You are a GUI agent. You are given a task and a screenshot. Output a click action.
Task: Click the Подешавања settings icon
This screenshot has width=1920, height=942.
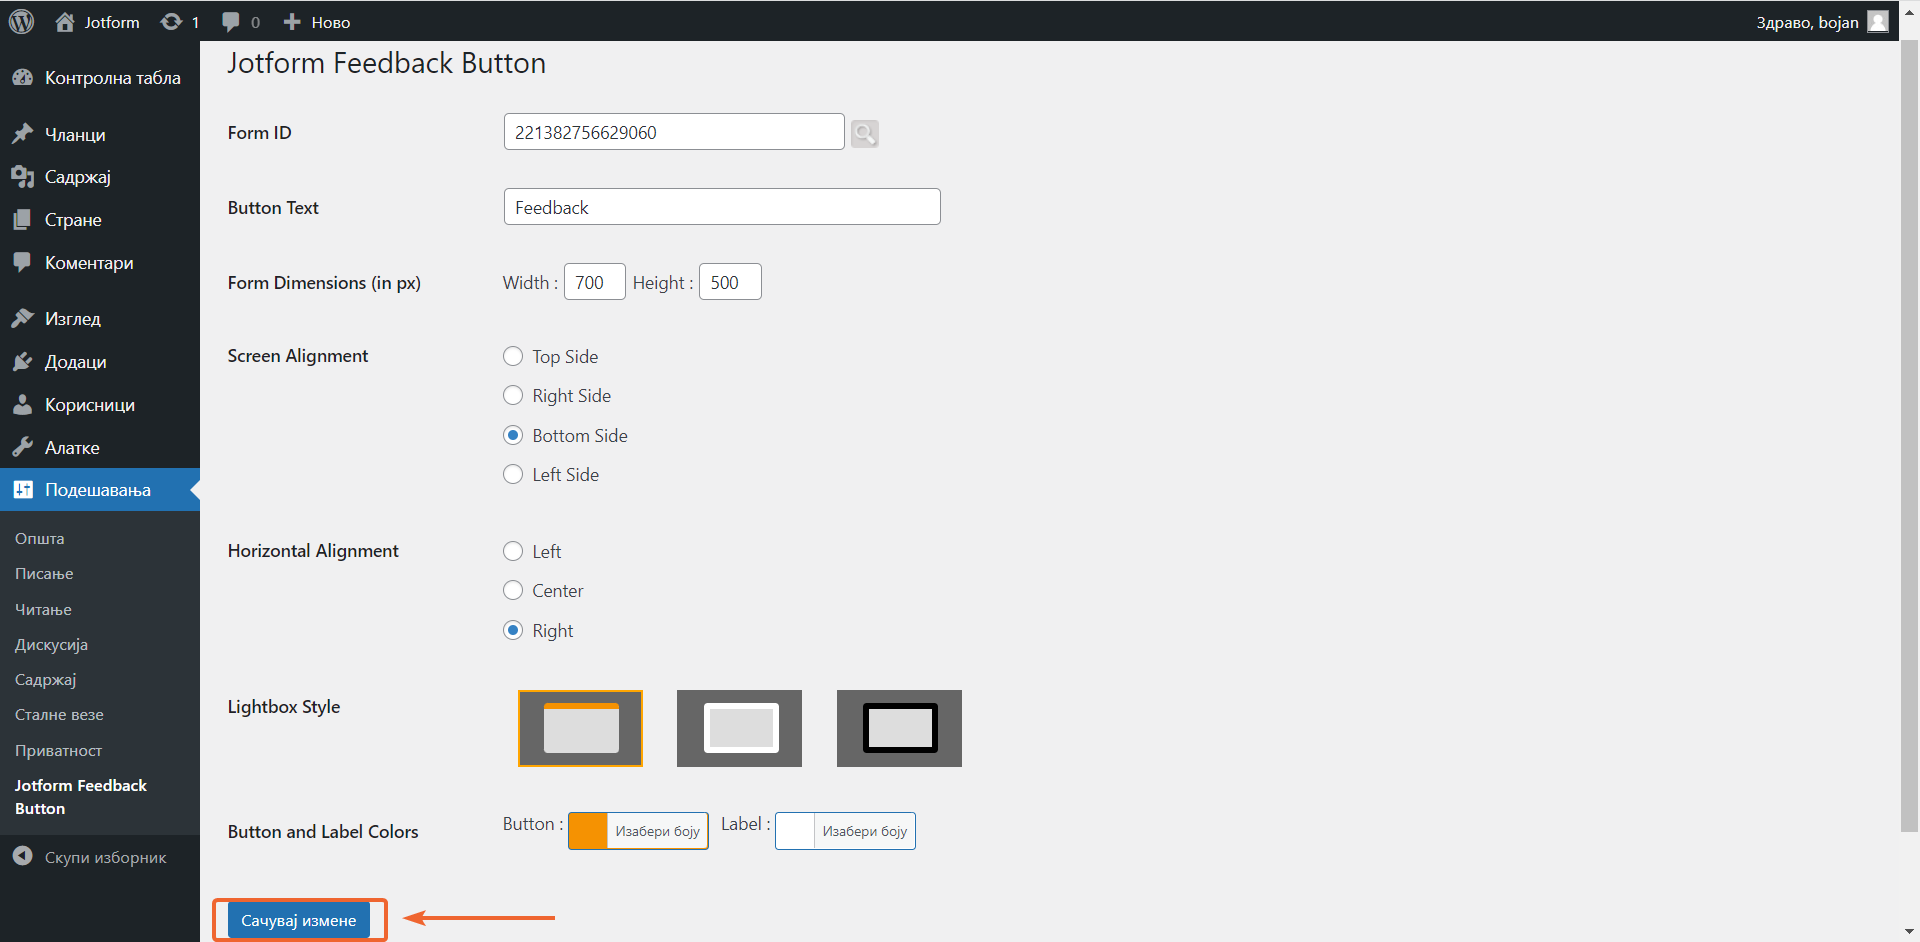22,490
